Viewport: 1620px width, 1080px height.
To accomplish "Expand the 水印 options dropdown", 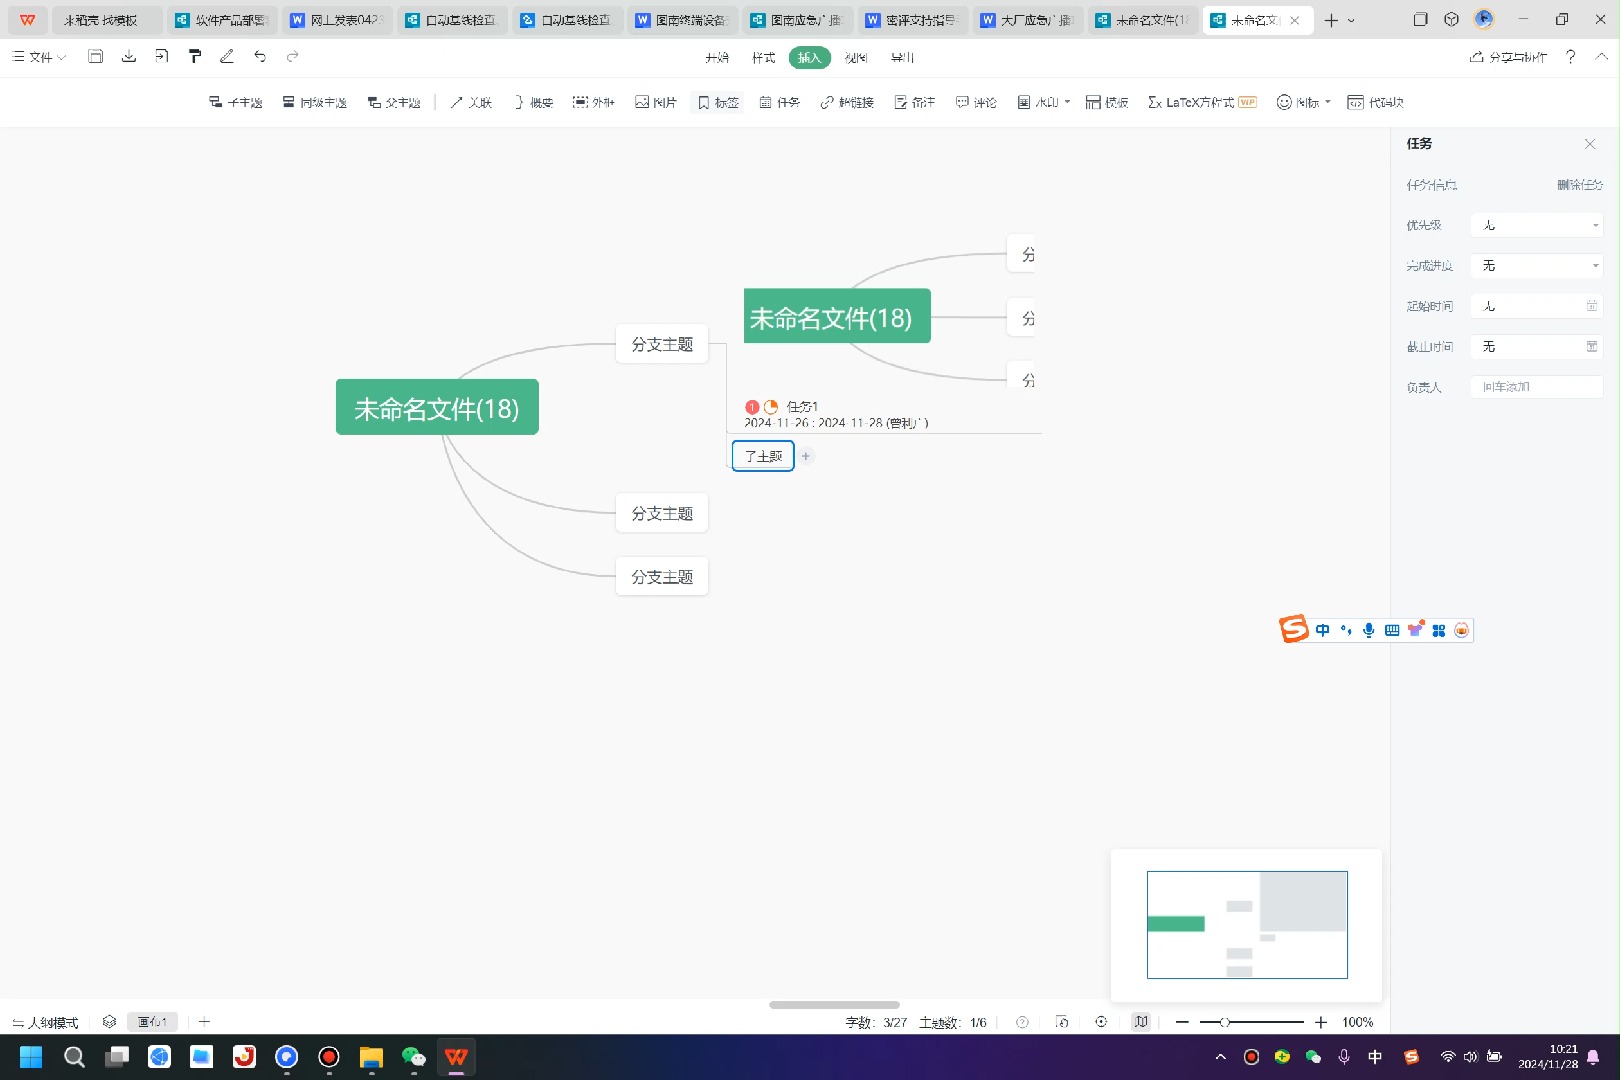I will (x=1066, y=101).
